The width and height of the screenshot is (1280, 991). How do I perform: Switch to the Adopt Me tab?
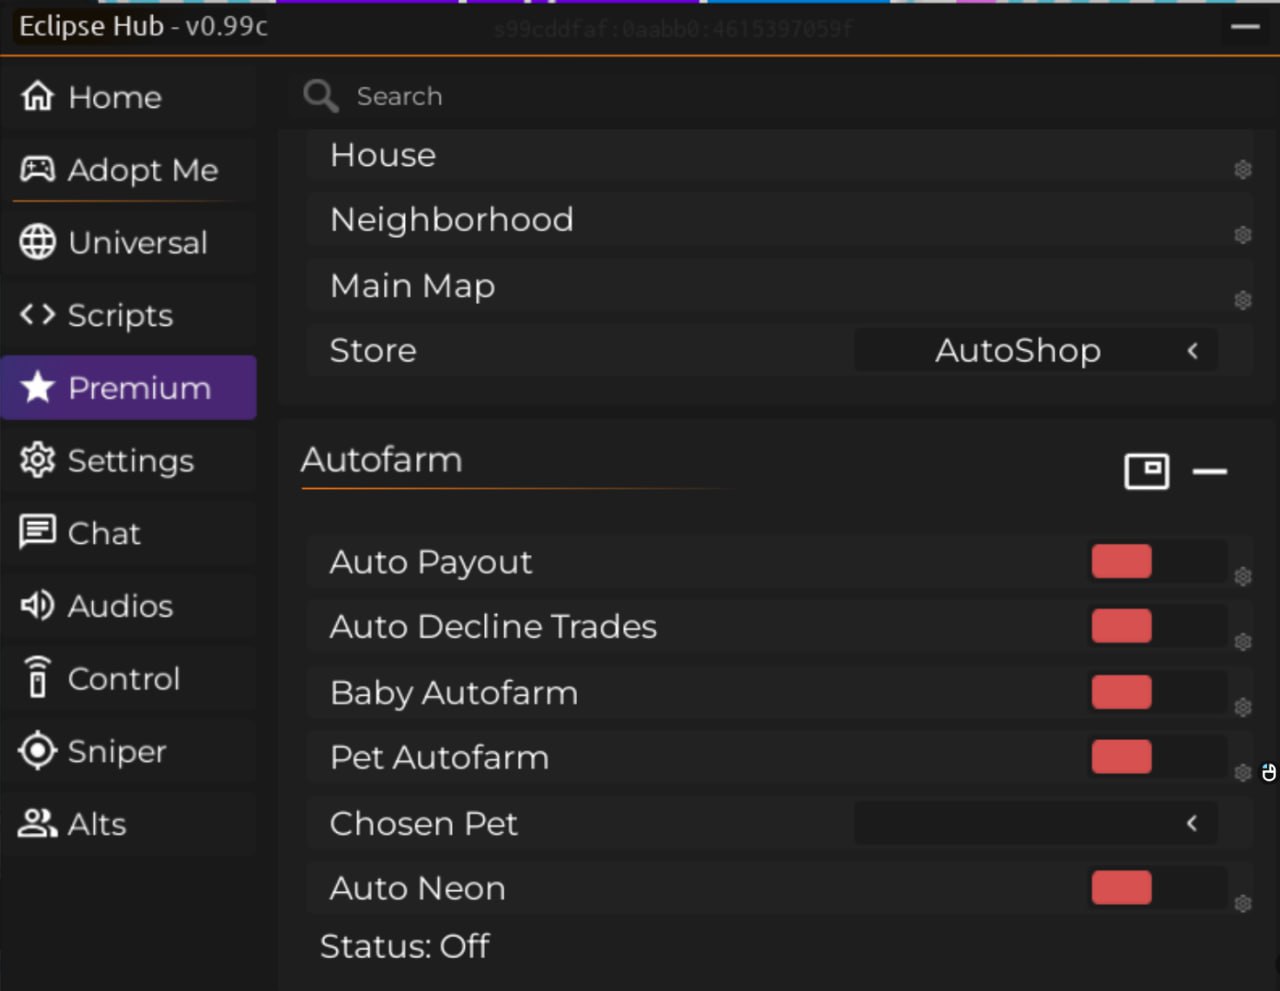point(129,169)
